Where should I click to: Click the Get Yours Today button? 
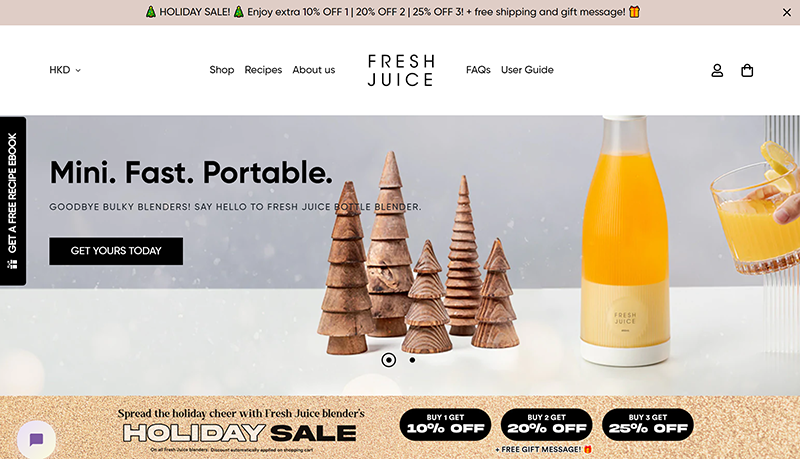pos(116,251)
